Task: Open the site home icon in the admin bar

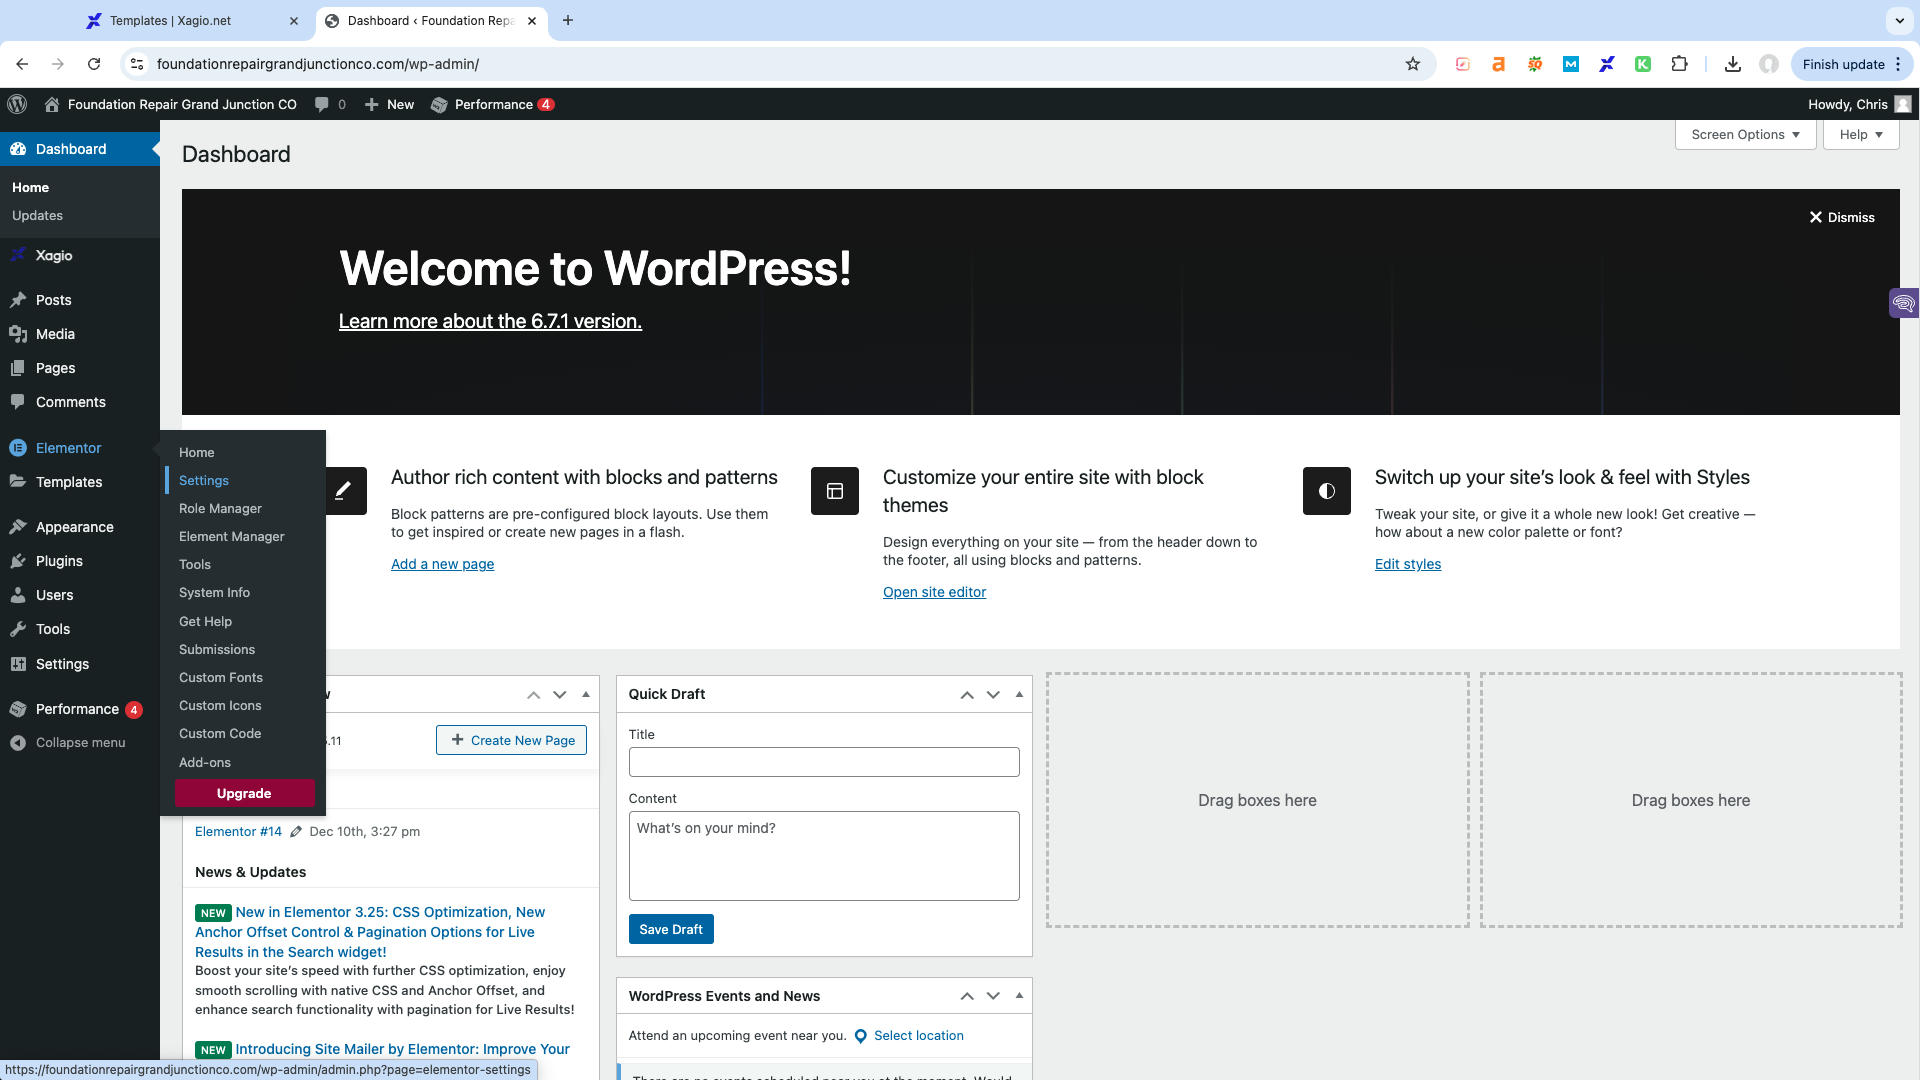Action: (x=52, y=104)
